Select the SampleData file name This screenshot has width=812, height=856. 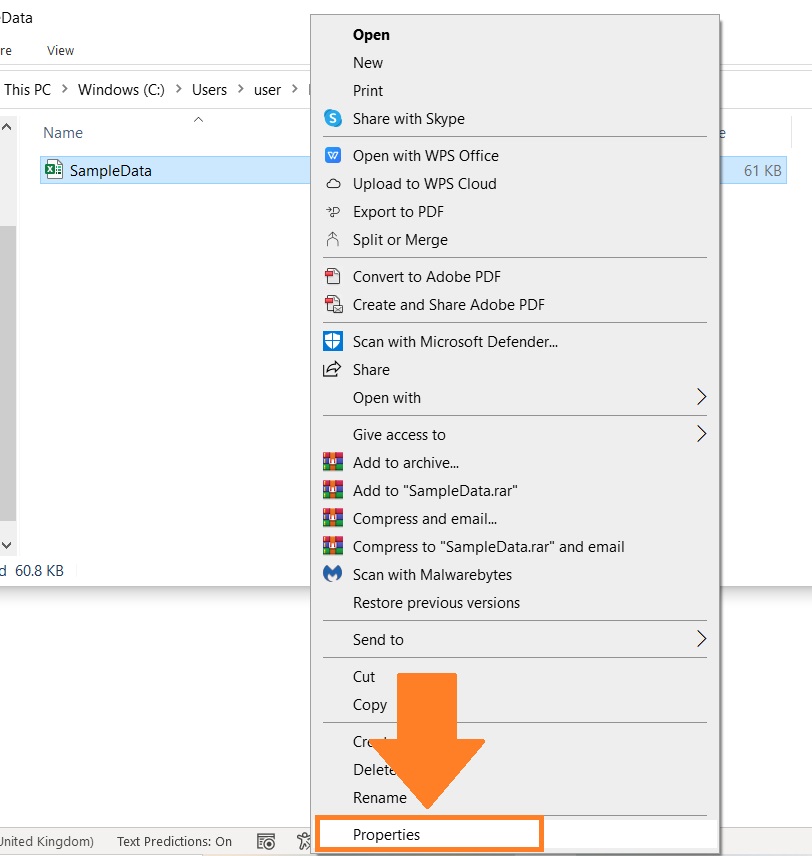pyautogui.click(x=111, y=171)
